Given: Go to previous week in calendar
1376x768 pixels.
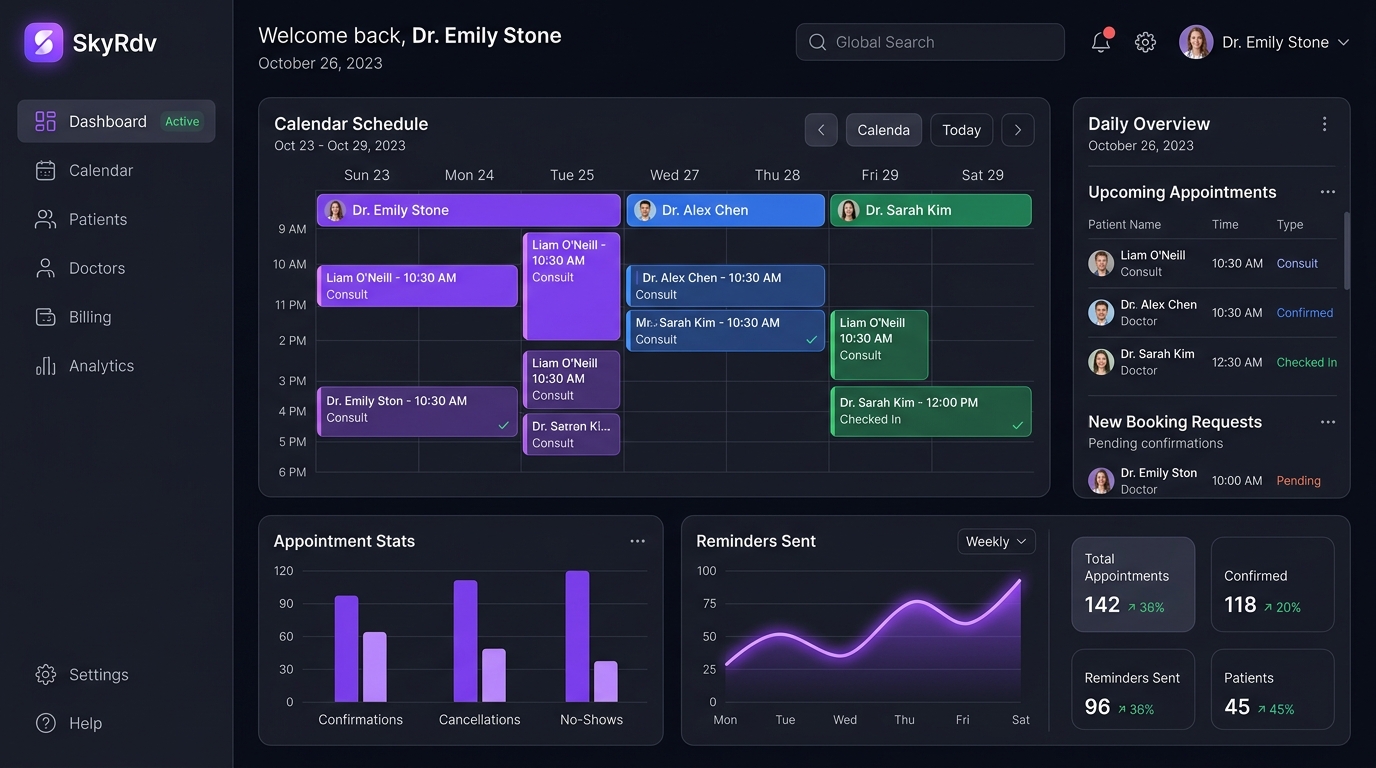Looking at the screenshot, I should (821, 130).
